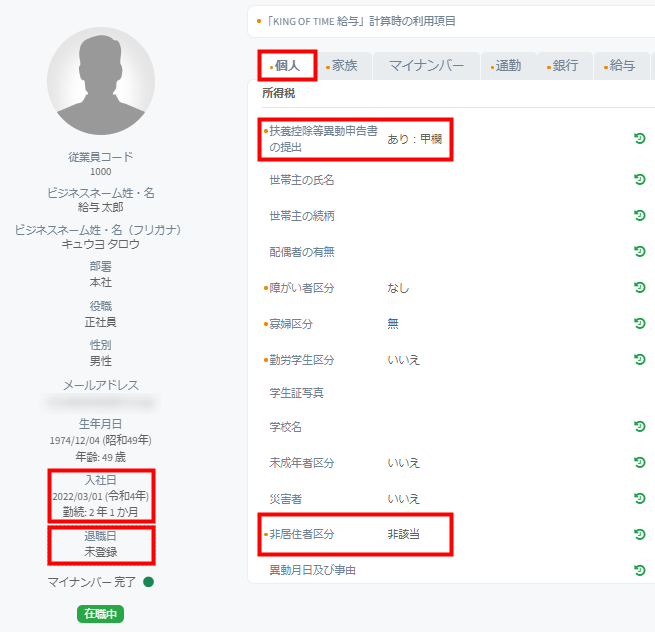Click the green マイナンバー完了 status dot
This screenshot has height=632, width=655.
(x=148, y=581)
